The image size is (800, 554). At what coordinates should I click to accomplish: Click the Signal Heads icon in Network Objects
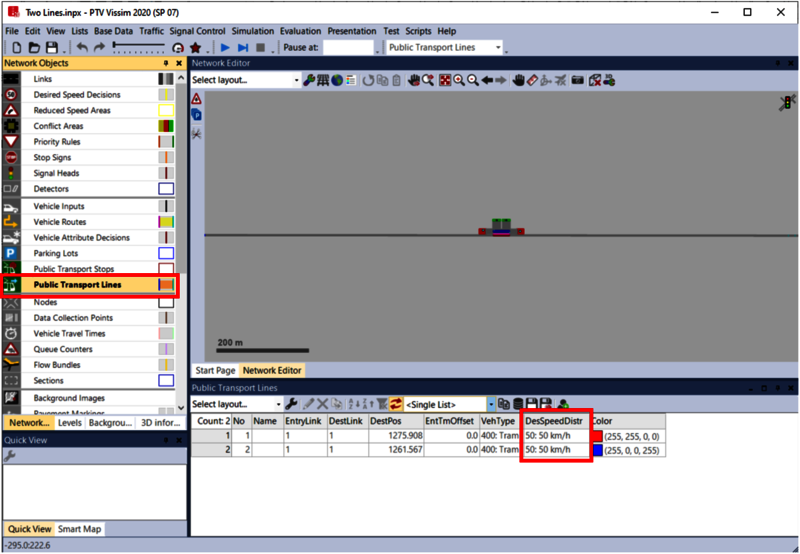pyautogui.click(x=11, y=173)
